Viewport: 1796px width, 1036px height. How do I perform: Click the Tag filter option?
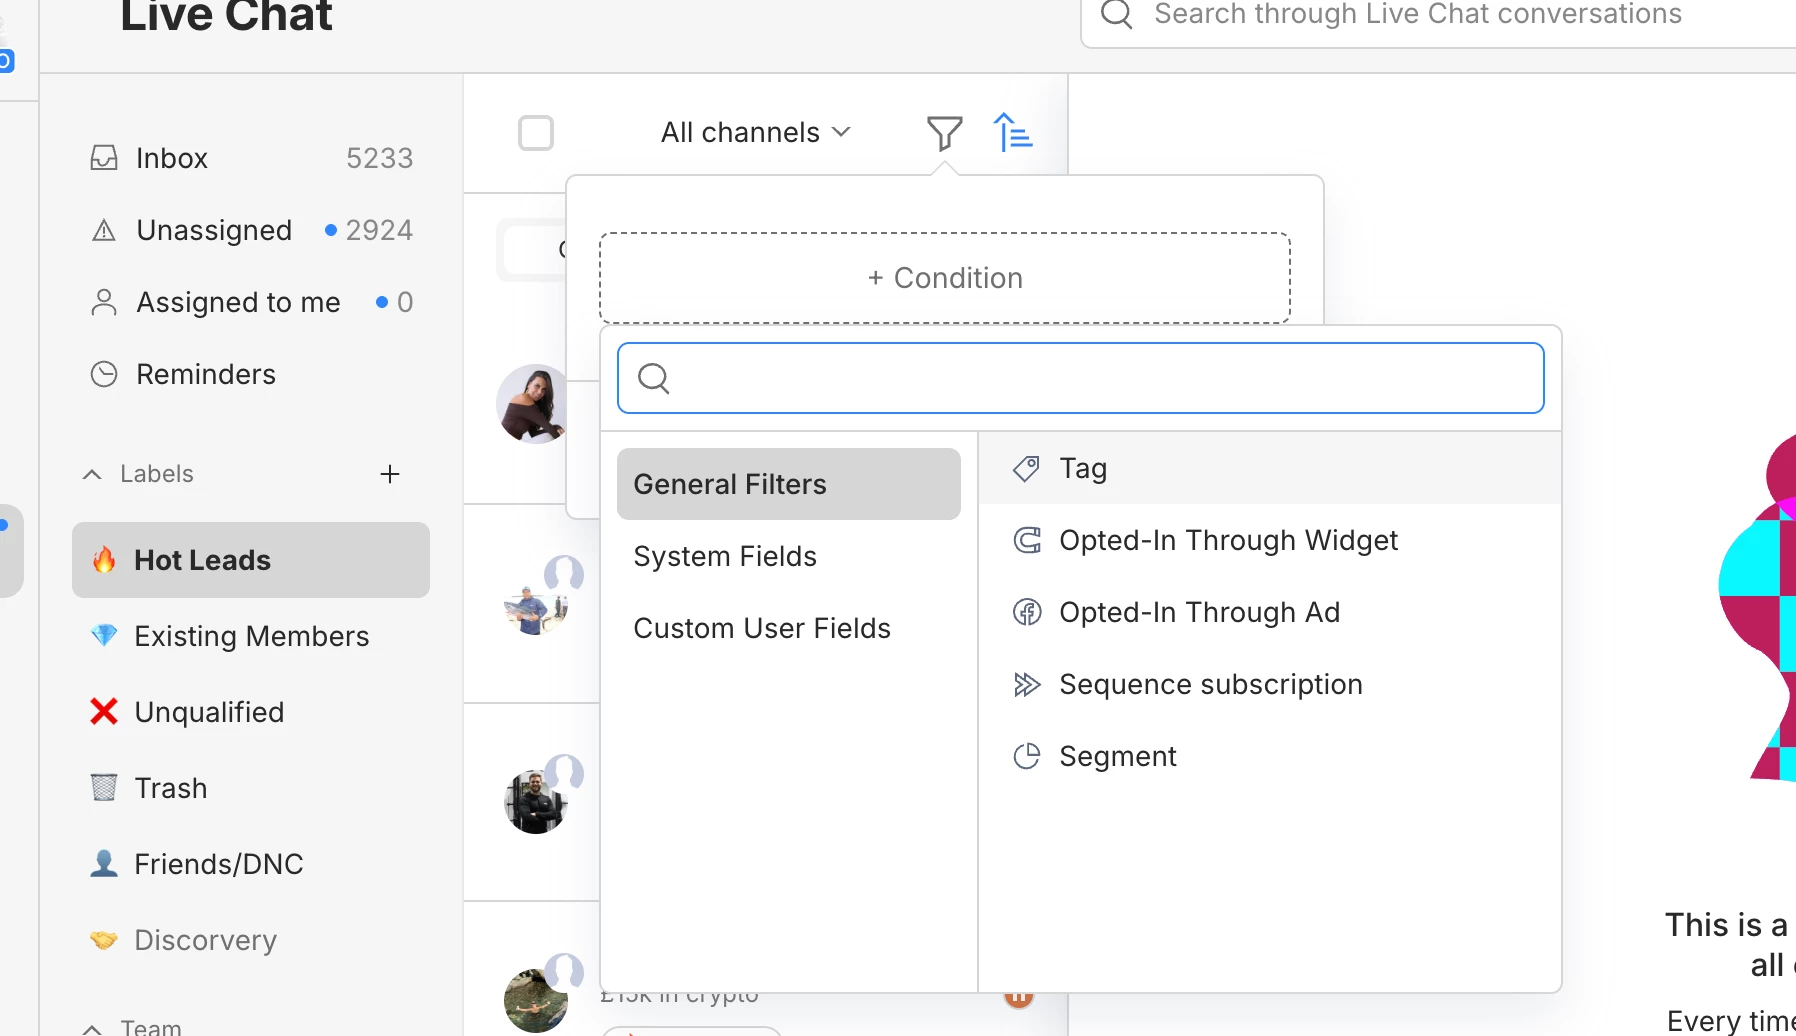pos(1083,469)
